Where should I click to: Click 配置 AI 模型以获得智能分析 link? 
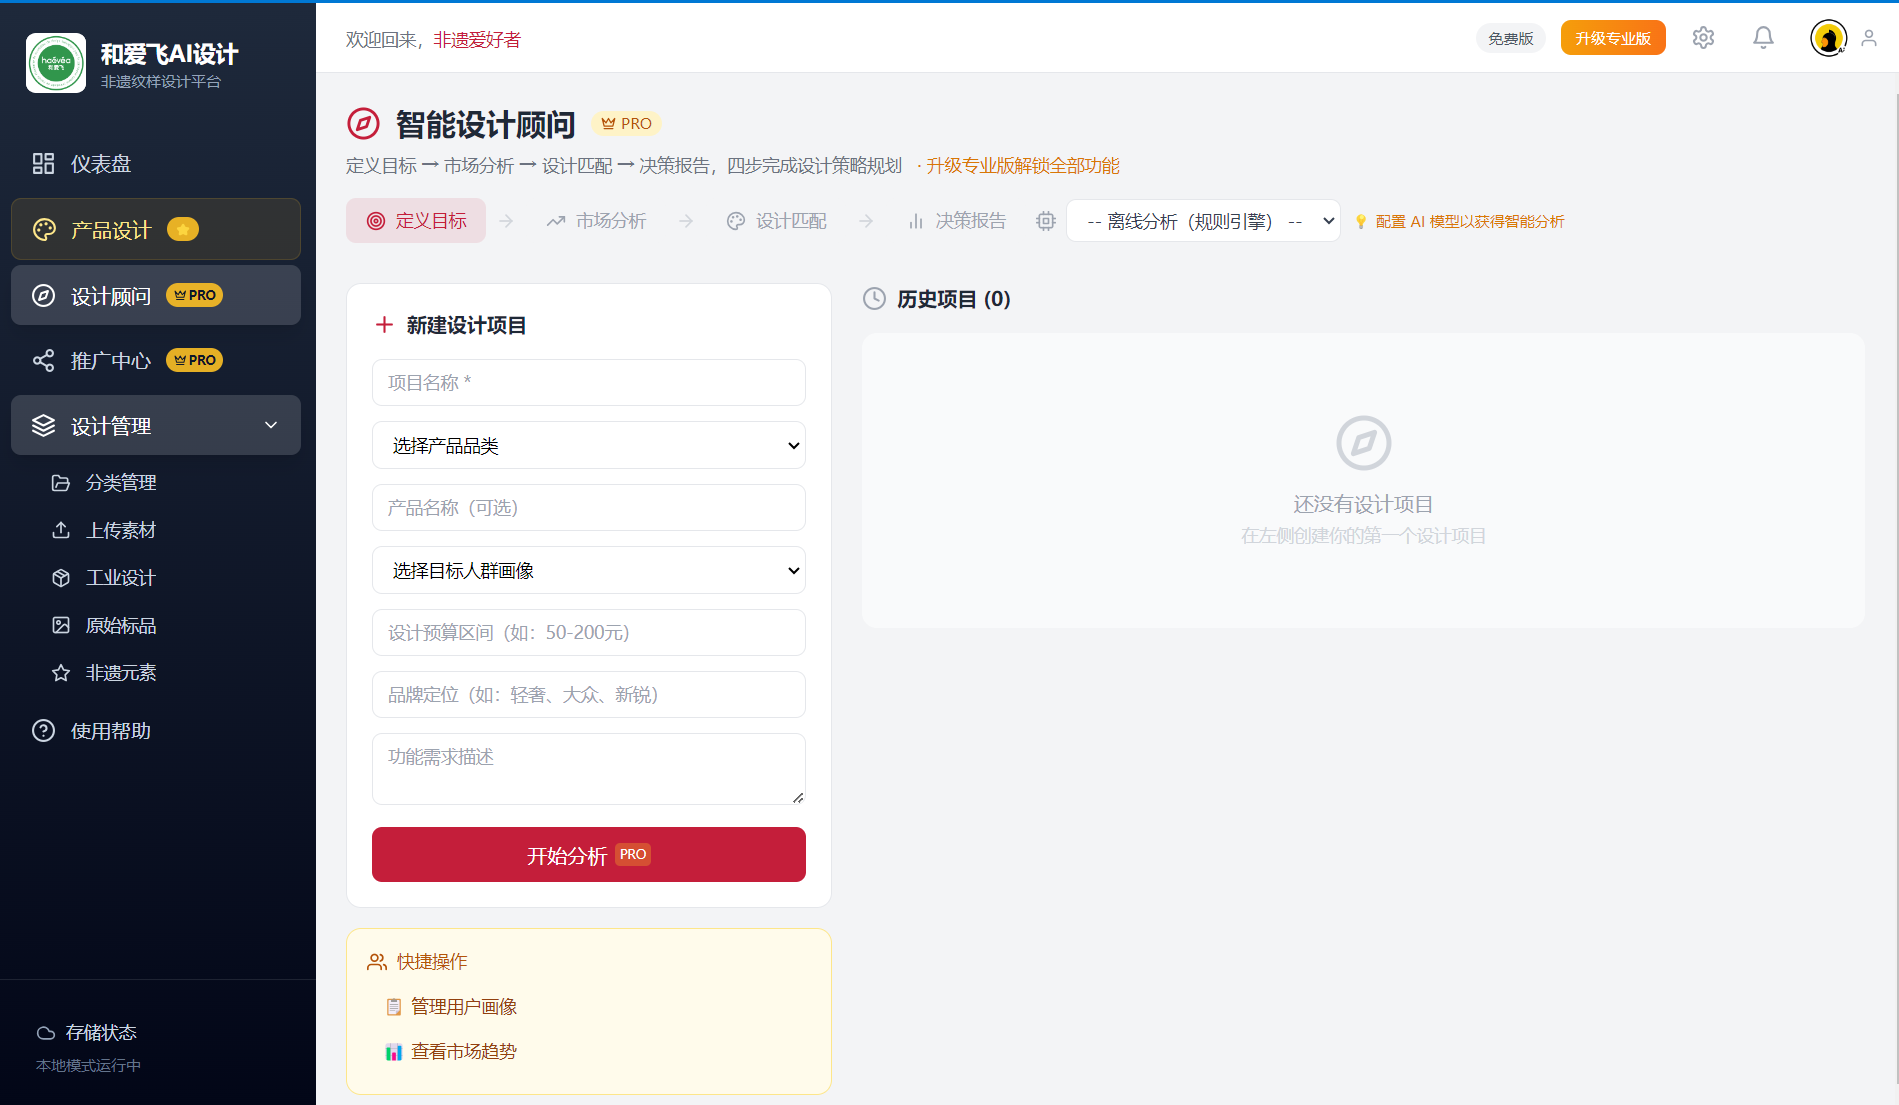[1469, 222]
